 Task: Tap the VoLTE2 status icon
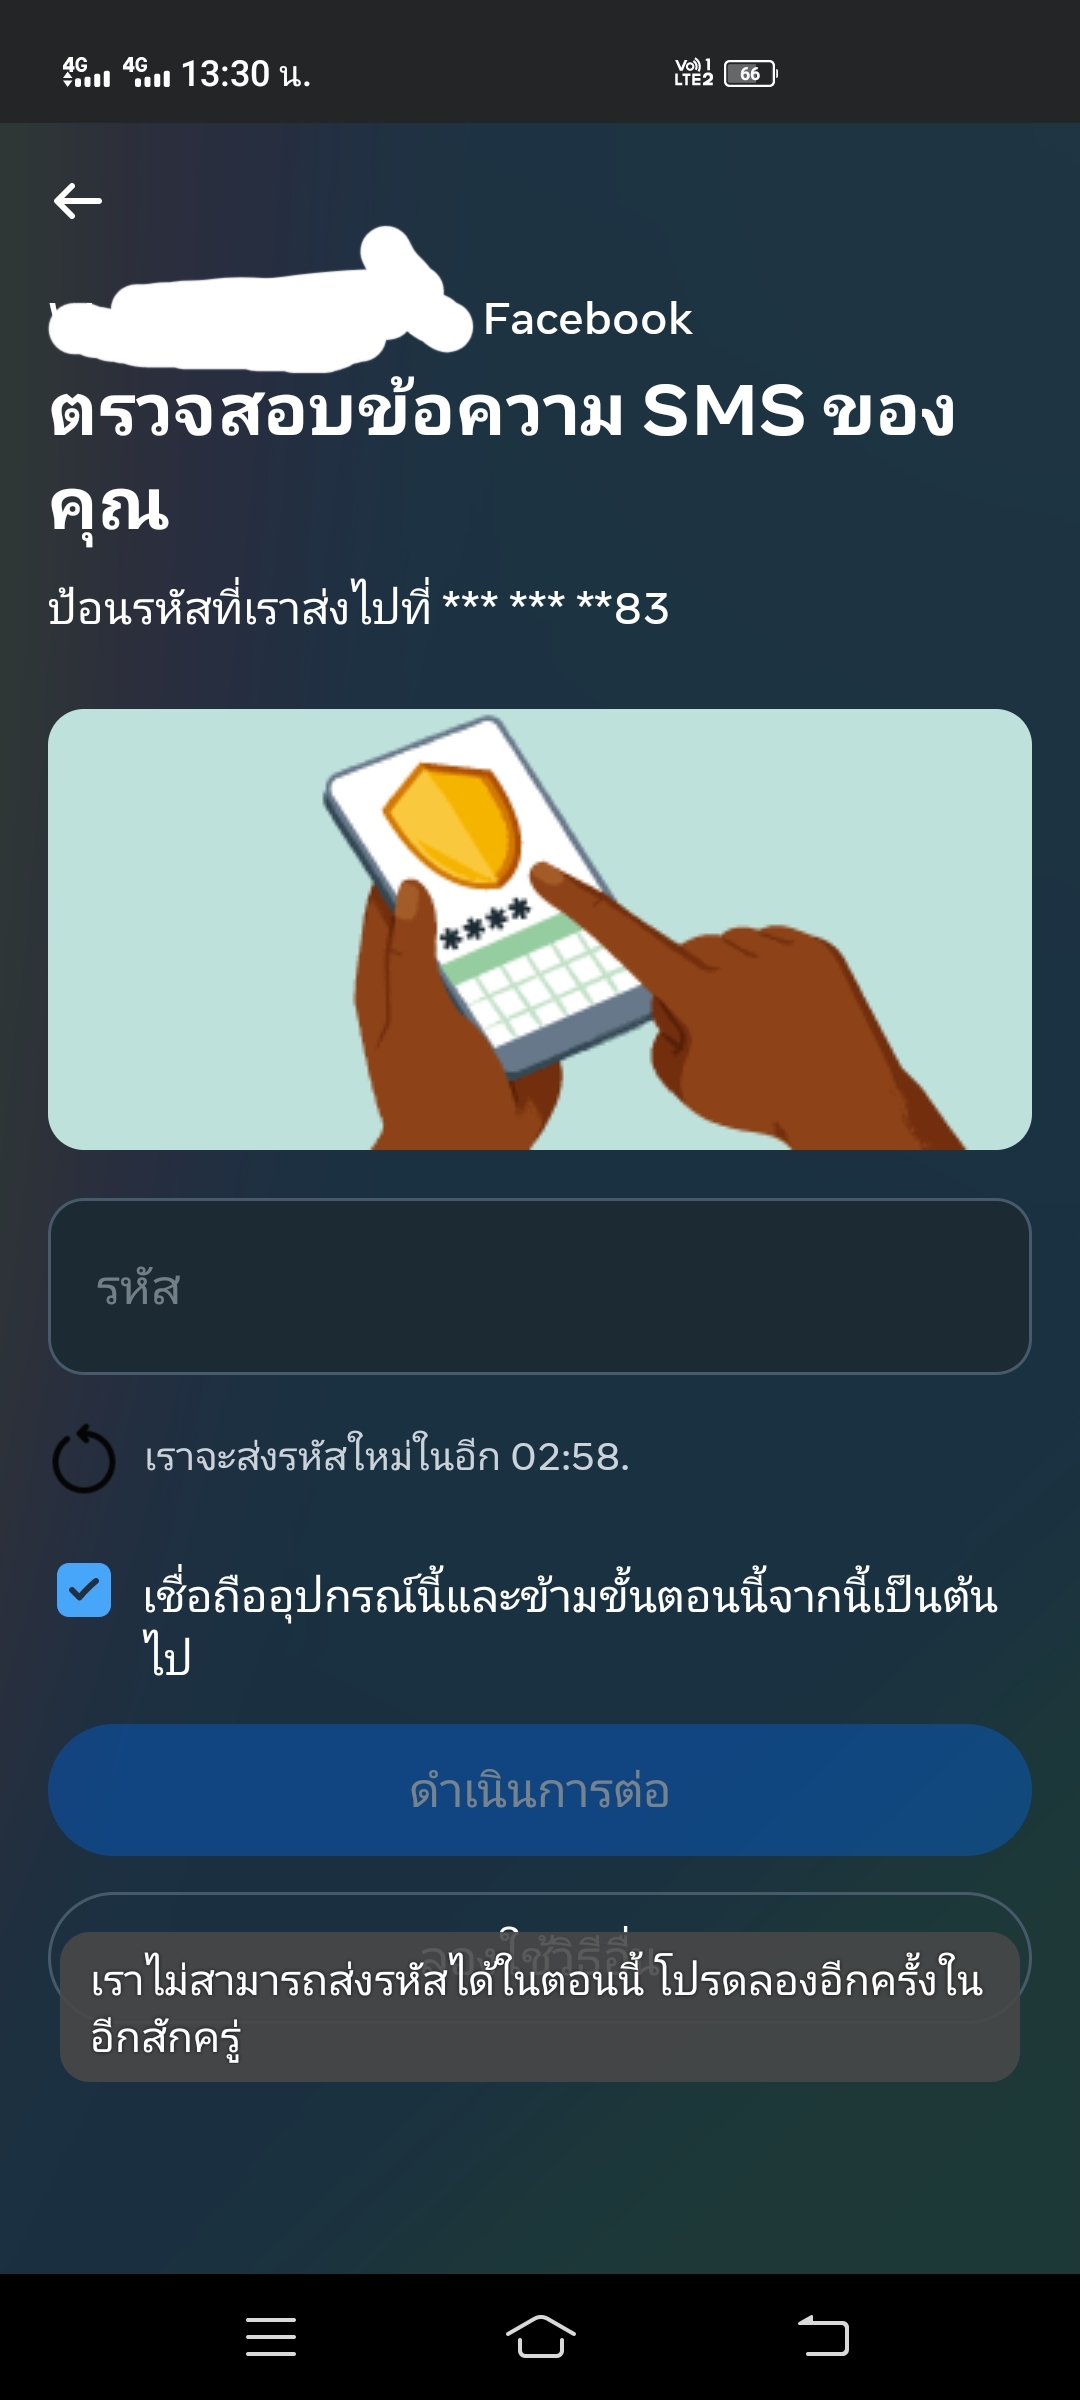point(693,73)
